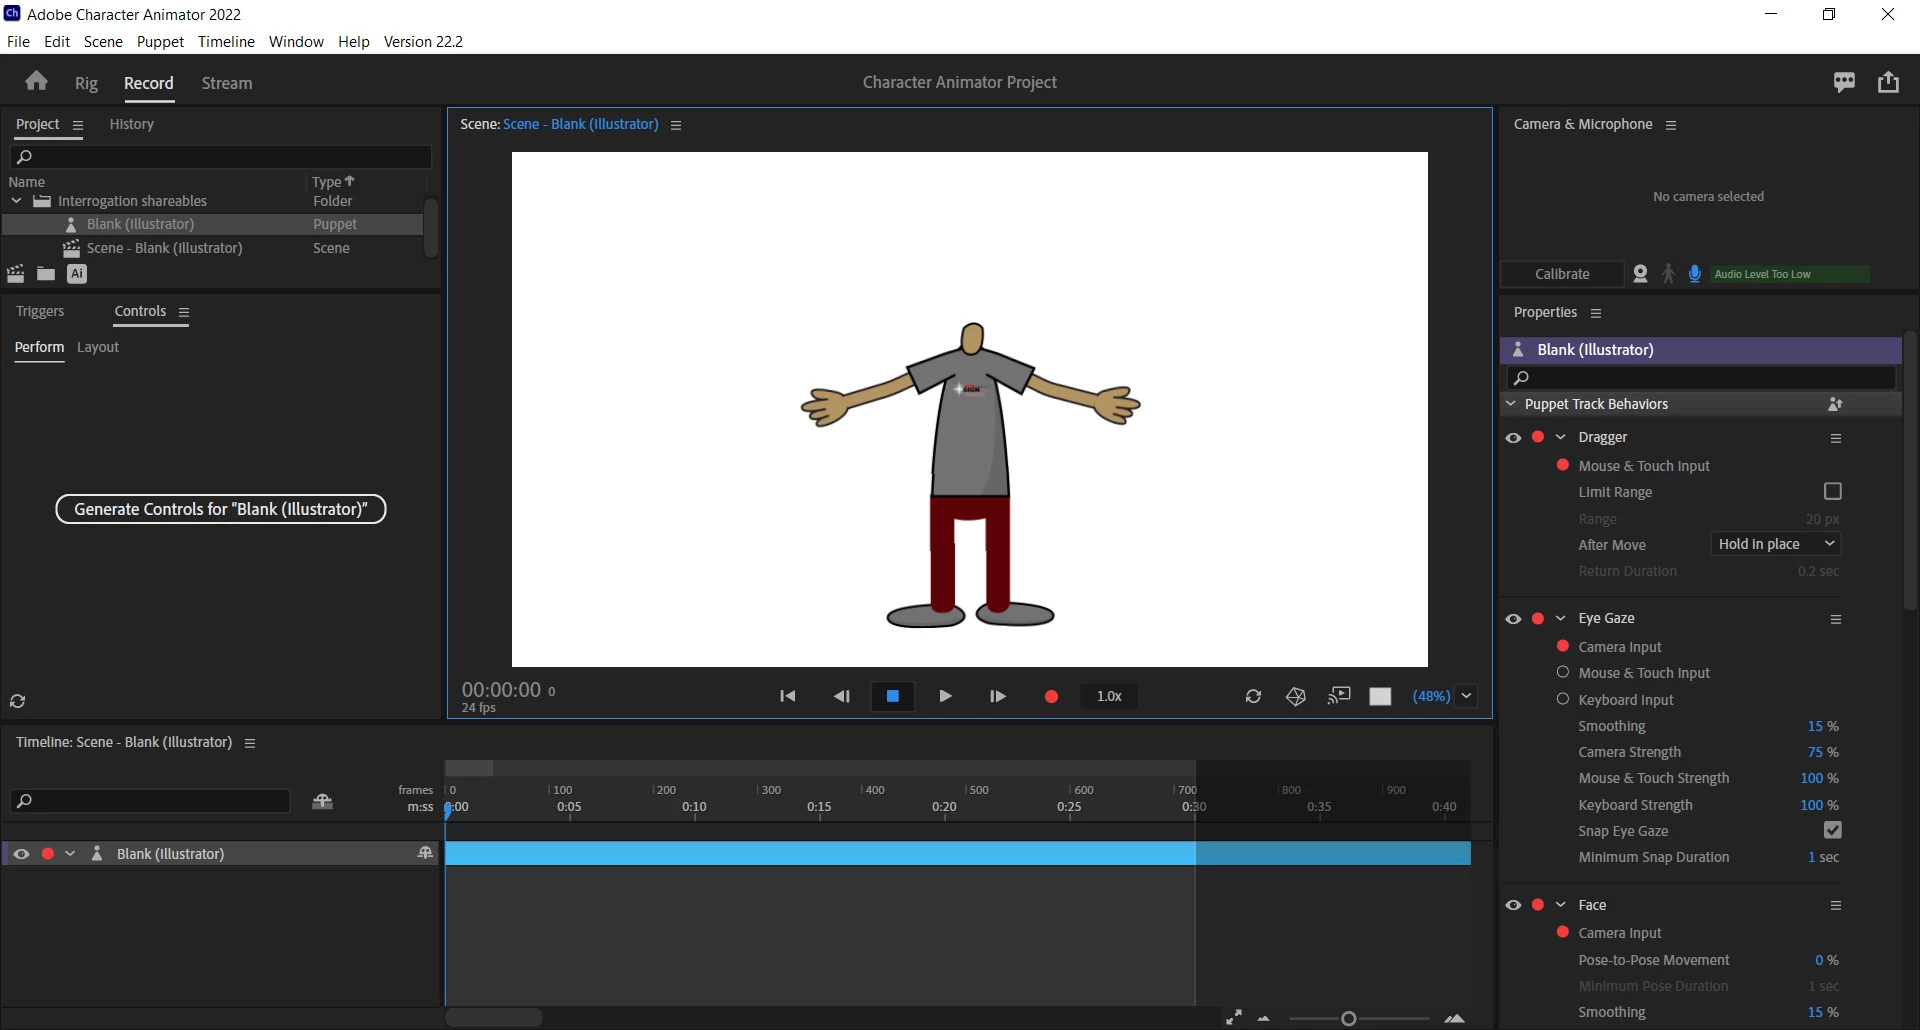Click the stream live output icon
Image resolution: width=1920 pixels, height=1030 pixels.
click(x=1339, y=696)
